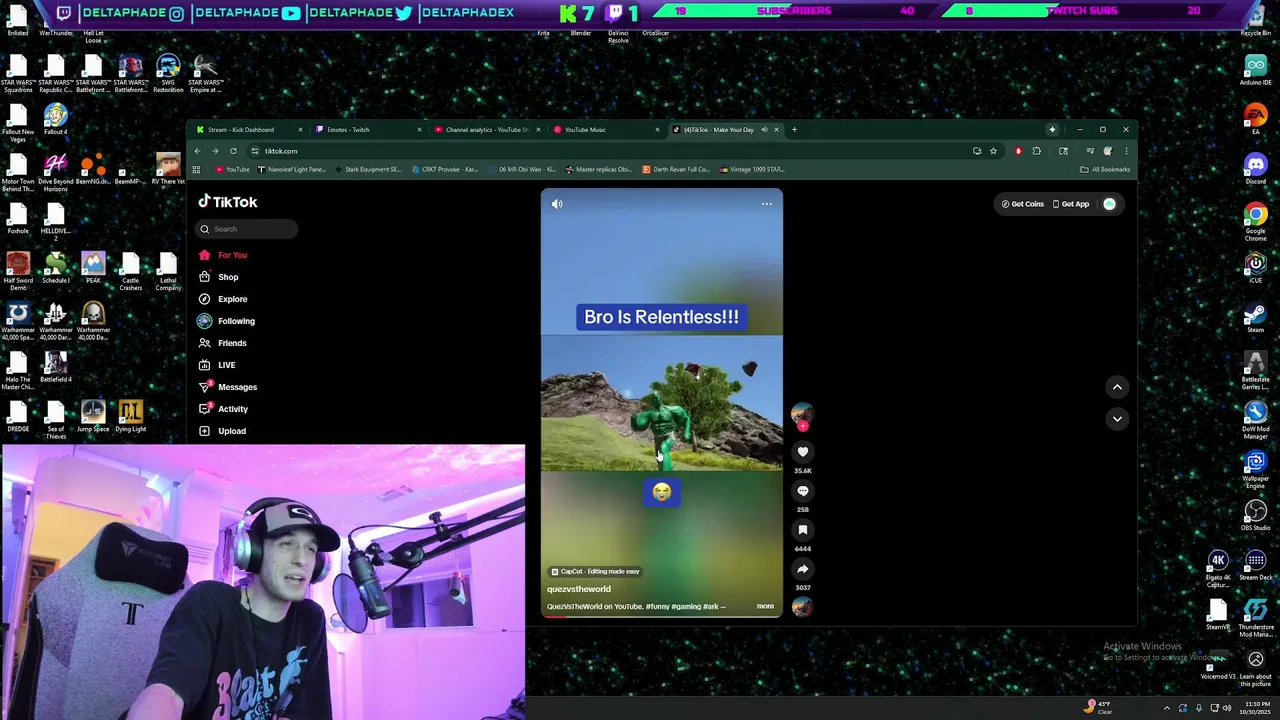Image resolution: width=1280 pixels, height=720 pixels.
Task: Expand the caption with 'more' link
Action: click(765, 606)
